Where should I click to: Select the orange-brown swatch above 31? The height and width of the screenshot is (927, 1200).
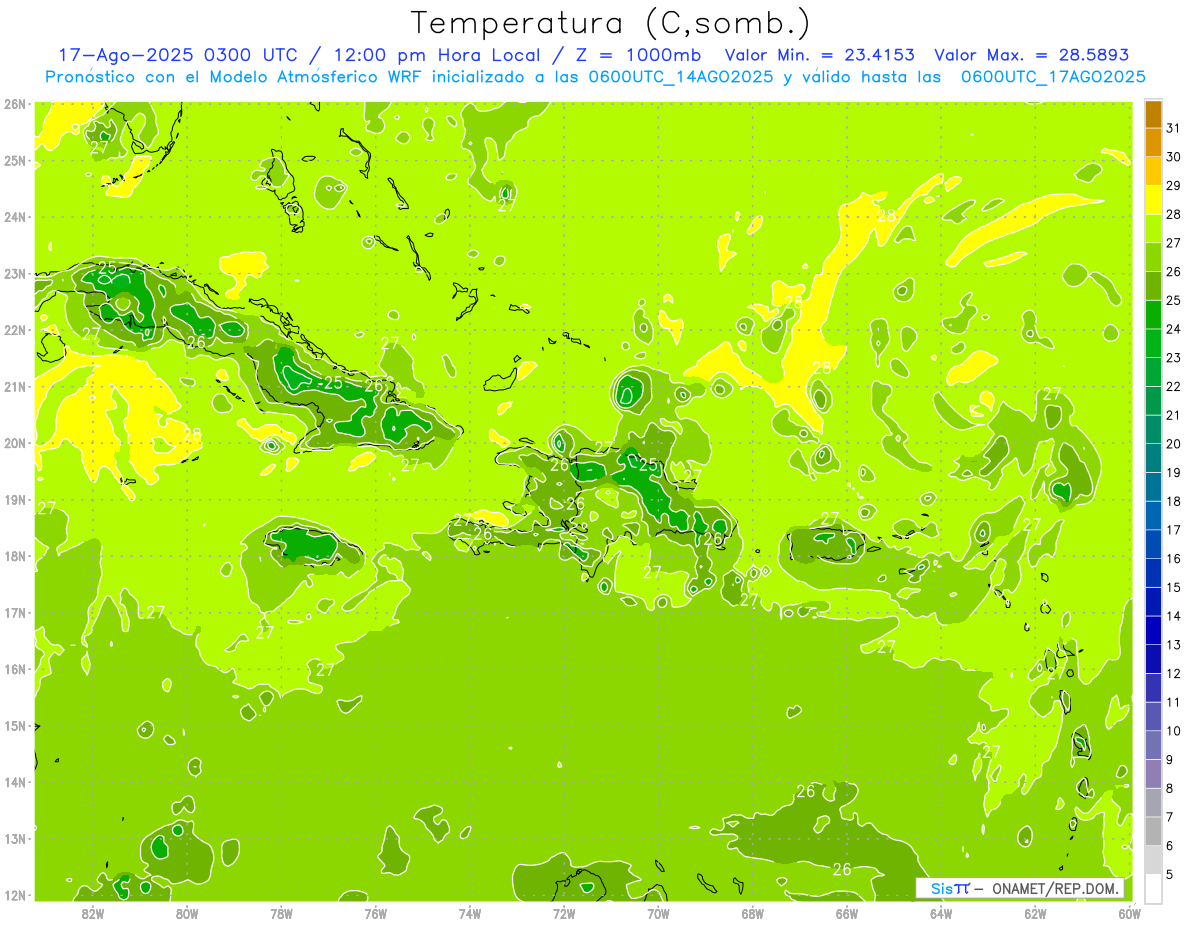pos(1153,115)
